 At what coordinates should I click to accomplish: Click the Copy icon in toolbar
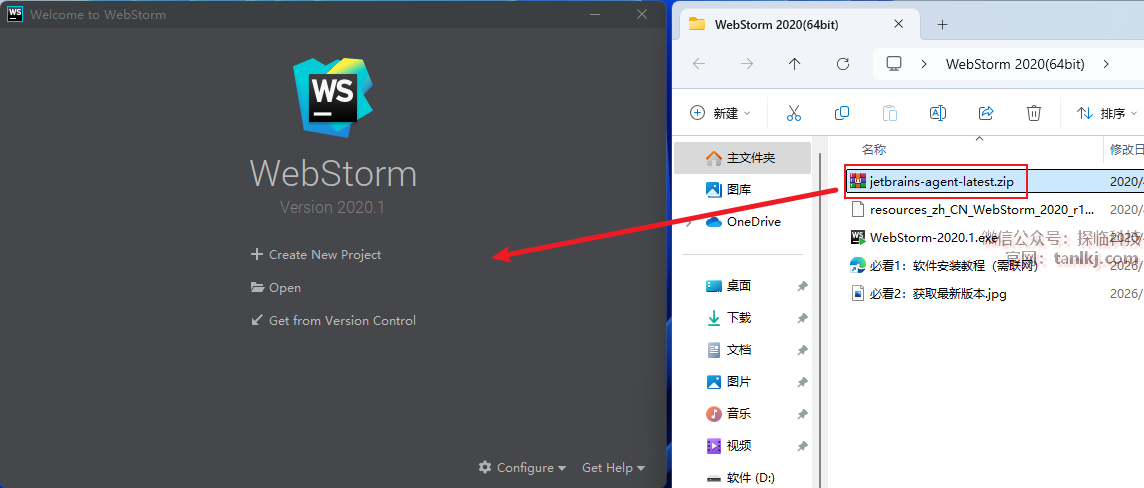pos(842,113)
